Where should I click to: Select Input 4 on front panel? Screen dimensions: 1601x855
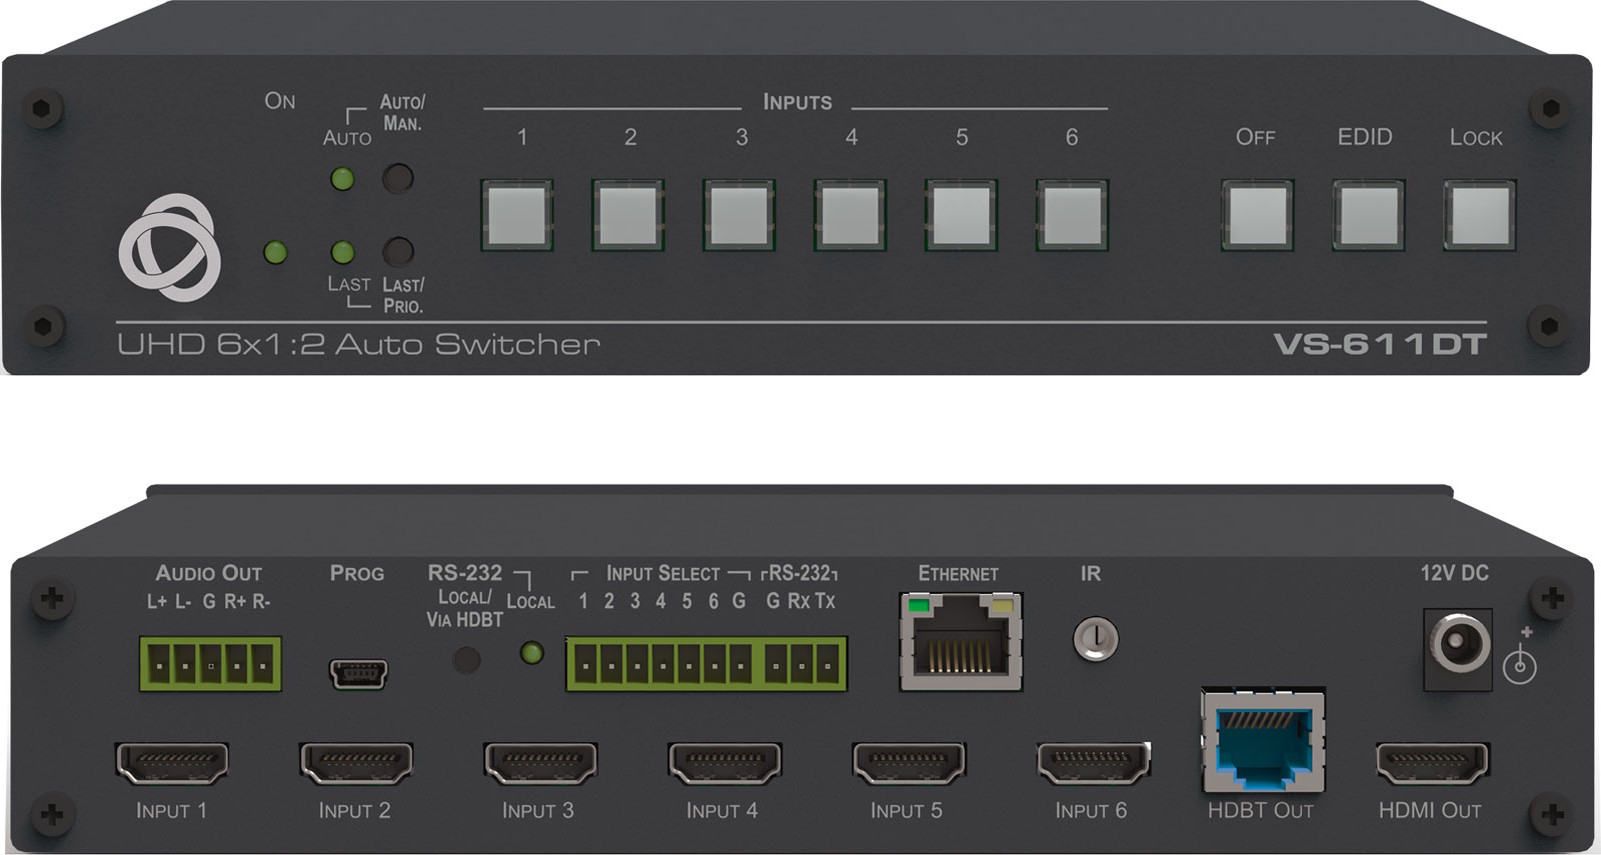pyautogui.click(x=850, y=215)
